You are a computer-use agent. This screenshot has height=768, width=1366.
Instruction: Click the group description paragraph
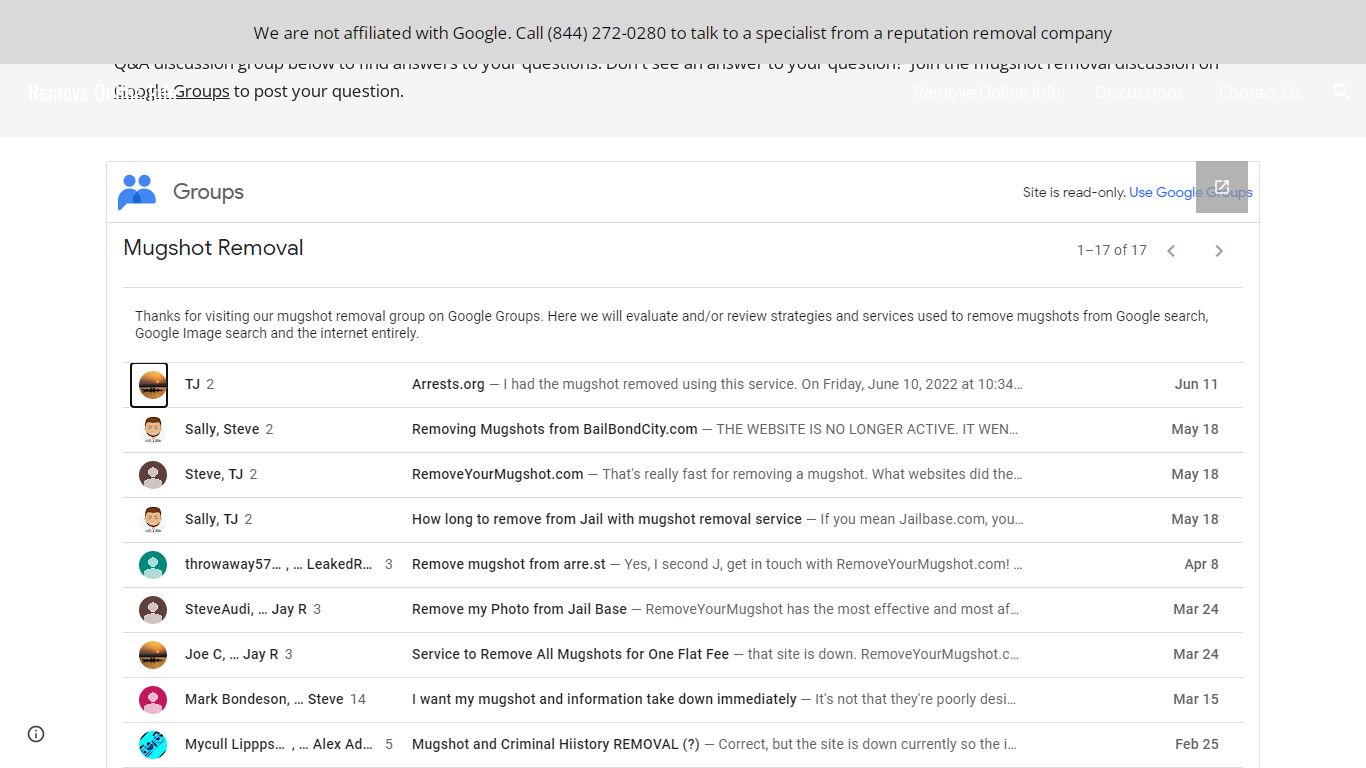coord(671,325)
